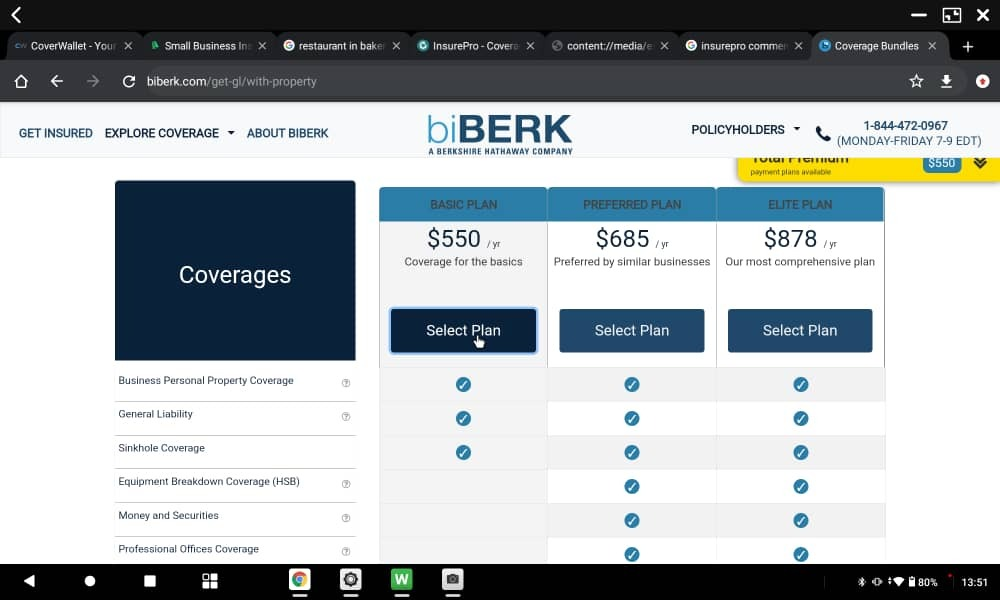Reload the biberk page
The image size is (1000, 600).
coord(129,82)
